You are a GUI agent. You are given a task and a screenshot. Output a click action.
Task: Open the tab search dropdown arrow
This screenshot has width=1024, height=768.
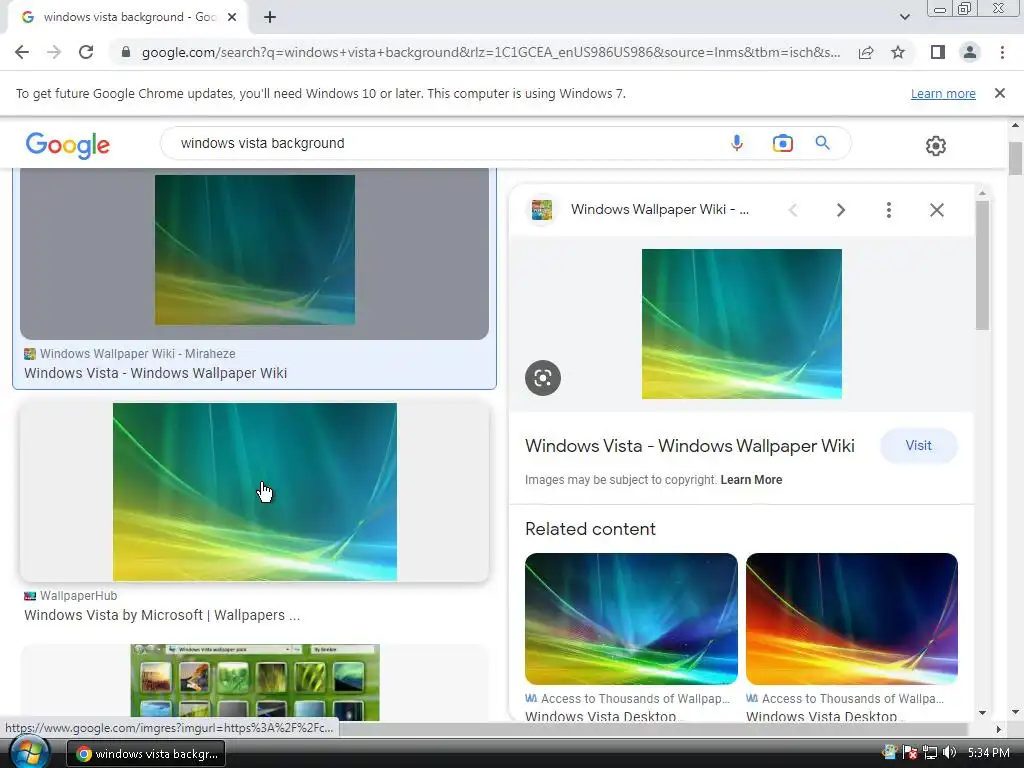[x=904, y=17]
